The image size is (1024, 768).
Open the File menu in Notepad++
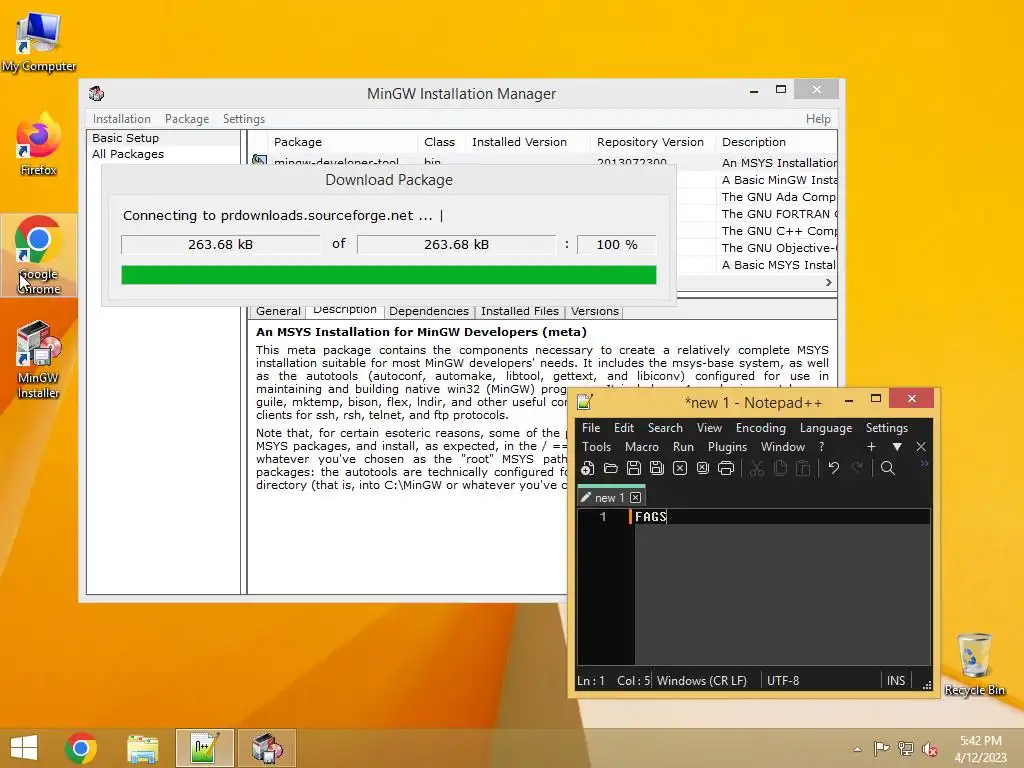591,428
